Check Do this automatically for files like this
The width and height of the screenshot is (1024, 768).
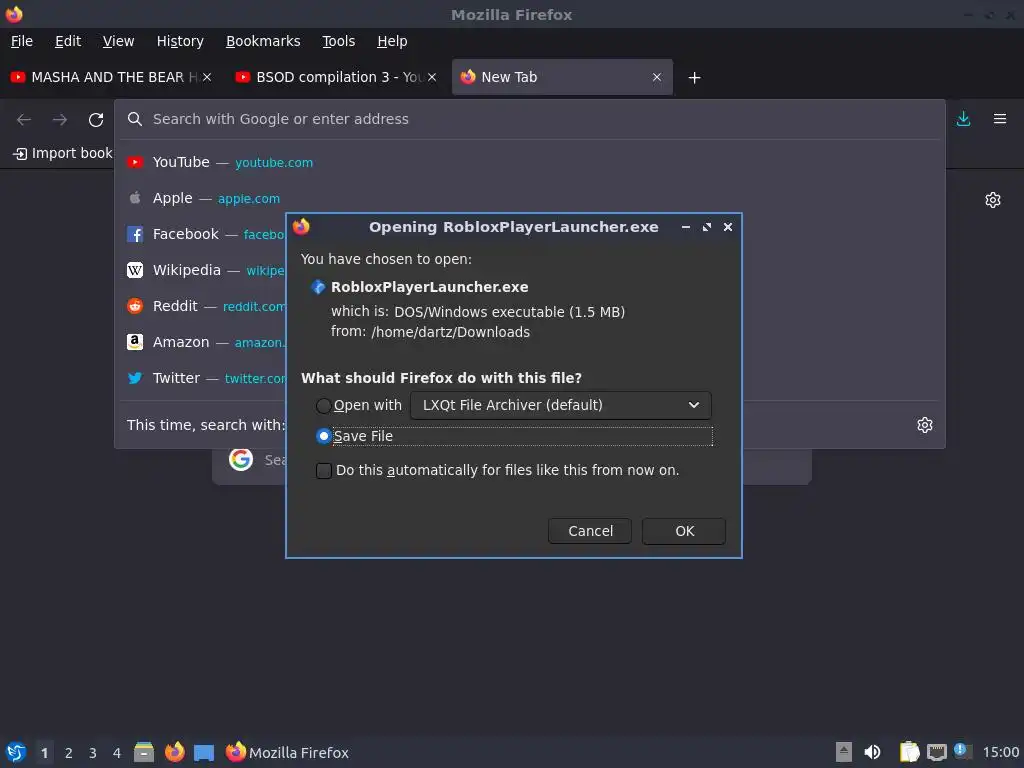coord(324,471)
